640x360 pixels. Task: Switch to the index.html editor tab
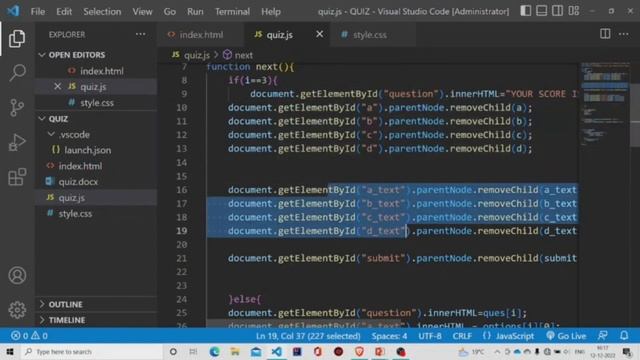tap(200, 35)
